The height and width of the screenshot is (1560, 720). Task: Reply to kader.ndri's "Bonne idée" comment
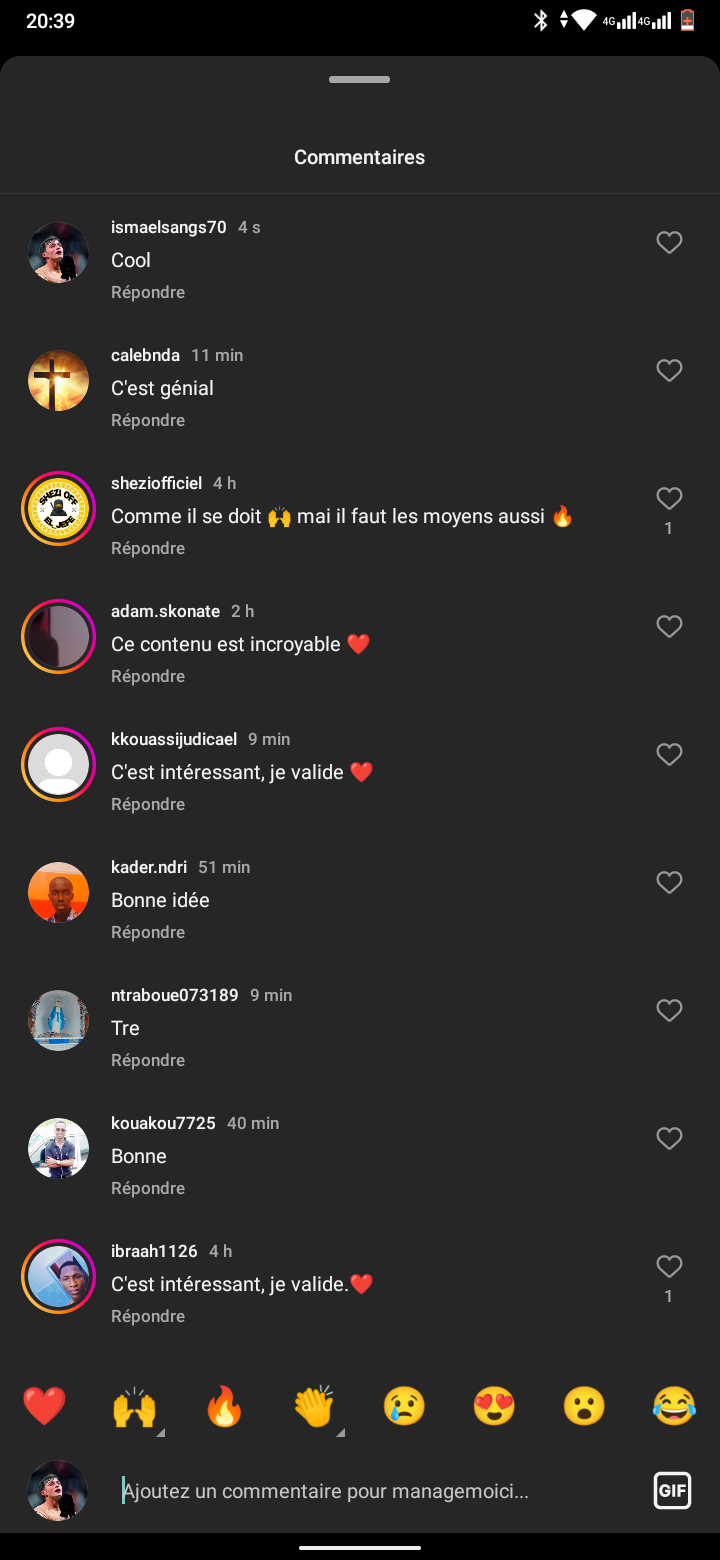148,932
